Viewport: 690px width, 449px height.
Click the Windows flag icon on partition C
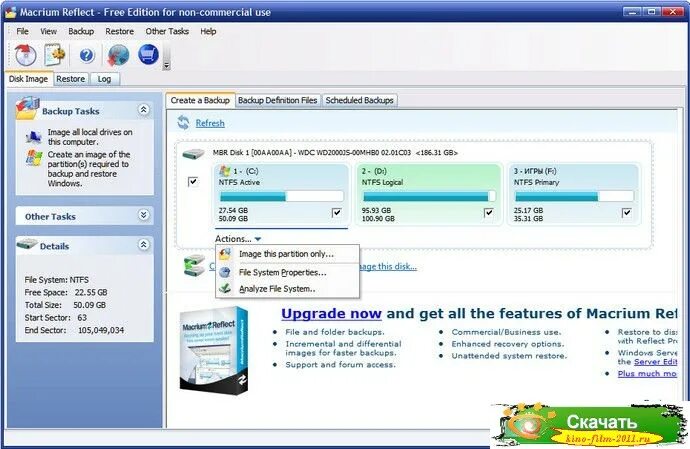coord(224,171)
